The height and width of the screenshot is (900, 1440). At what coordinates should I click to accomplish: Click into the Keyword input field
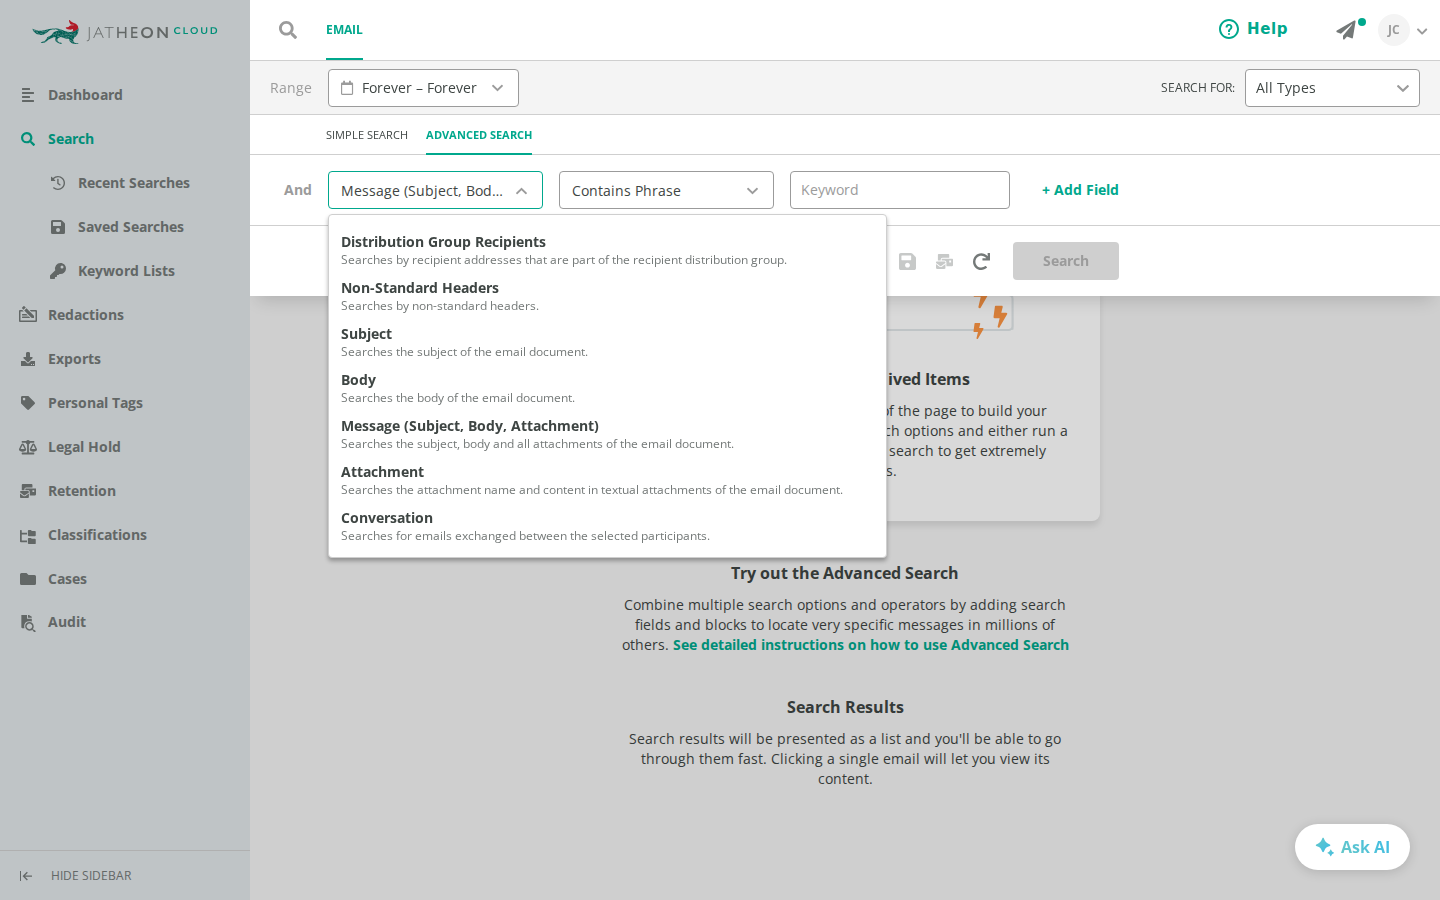900,190
